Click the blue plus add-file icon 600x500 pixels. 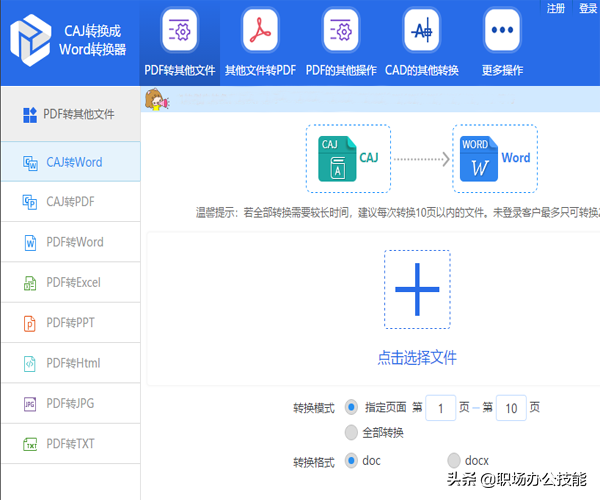(417, 290)
